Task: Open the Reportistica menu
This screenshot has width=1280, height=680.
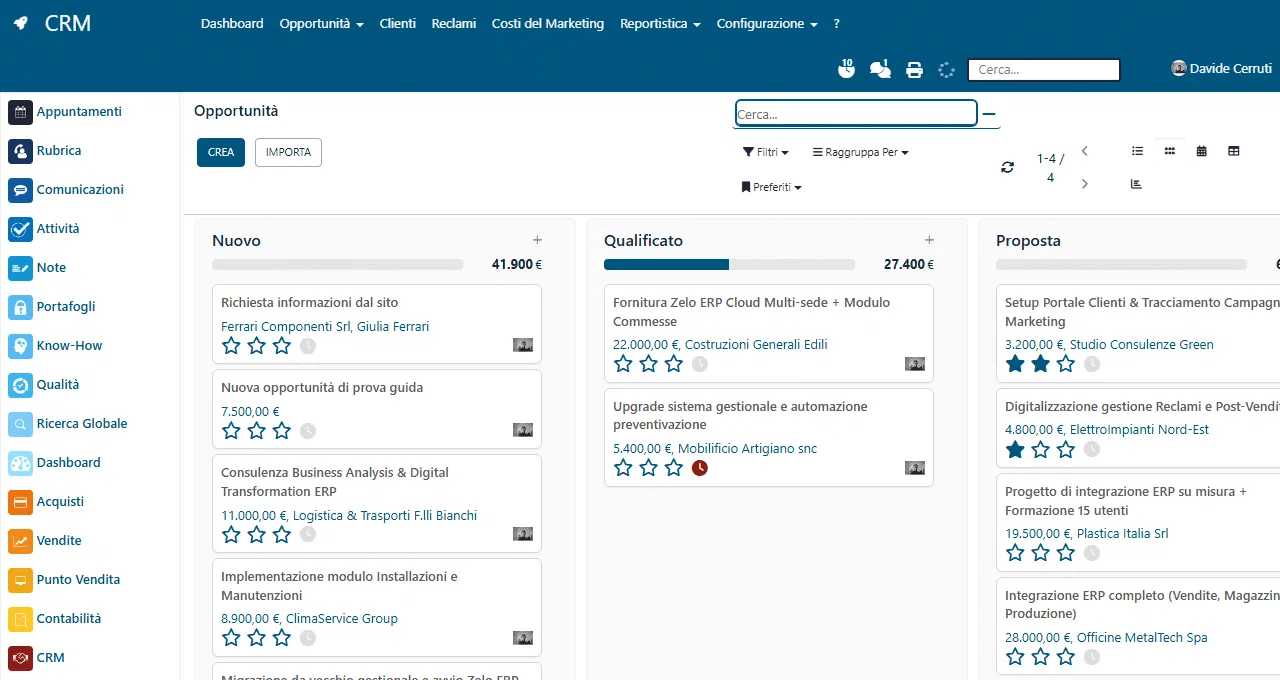Action: (x=660, y=23)
